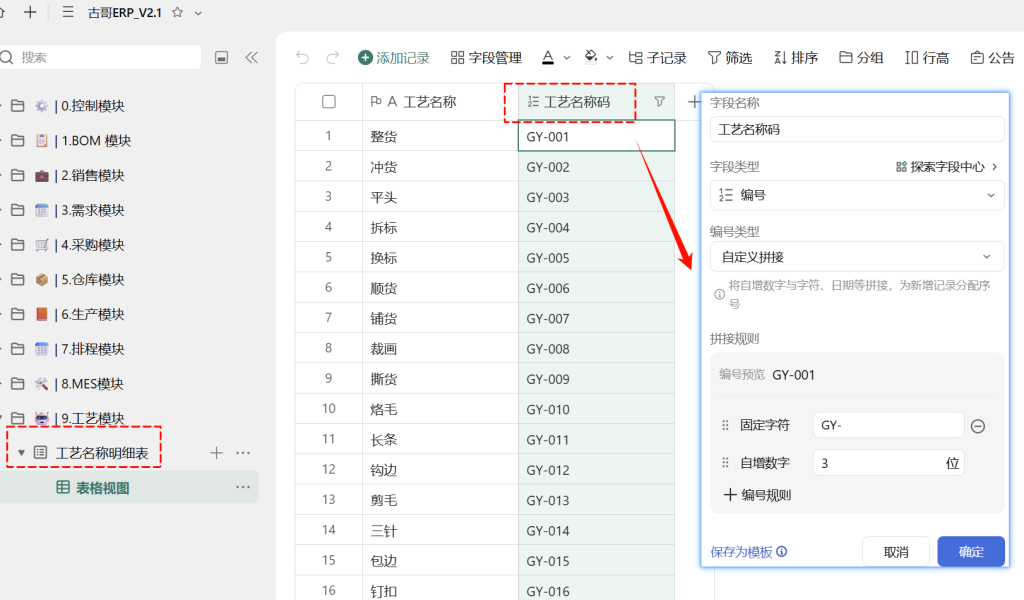
Task: Open the 分组 group tool
Action: [x=861, y=58]
